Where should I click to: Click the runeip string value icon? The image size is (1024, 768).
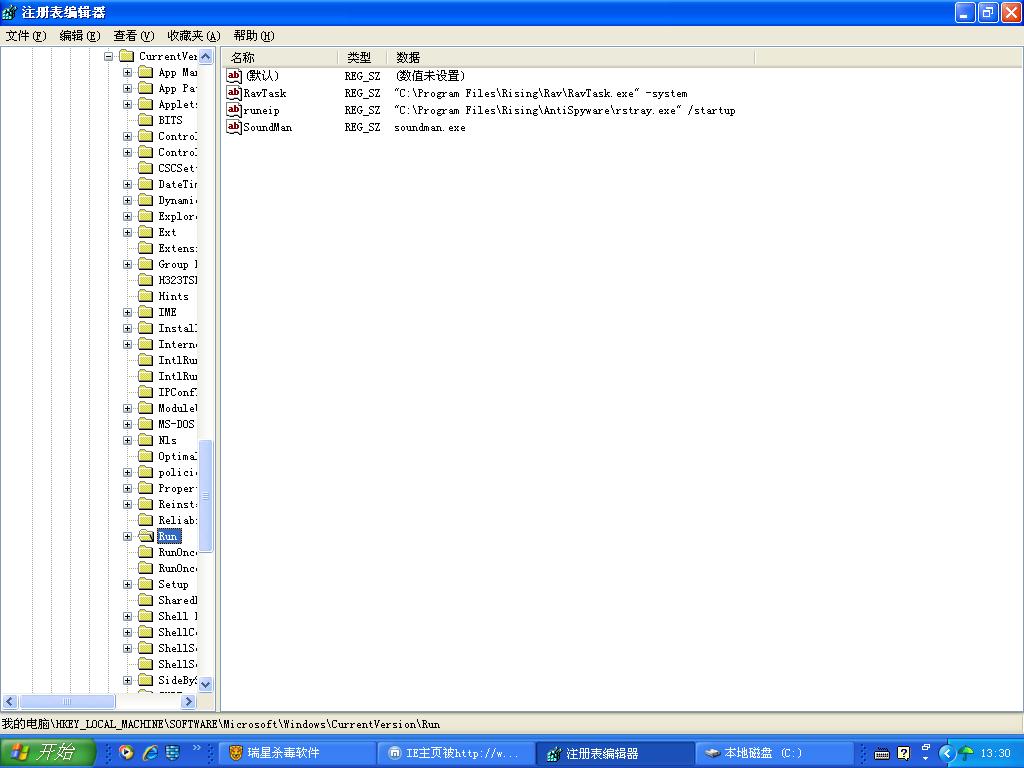(x=234, y=110)
